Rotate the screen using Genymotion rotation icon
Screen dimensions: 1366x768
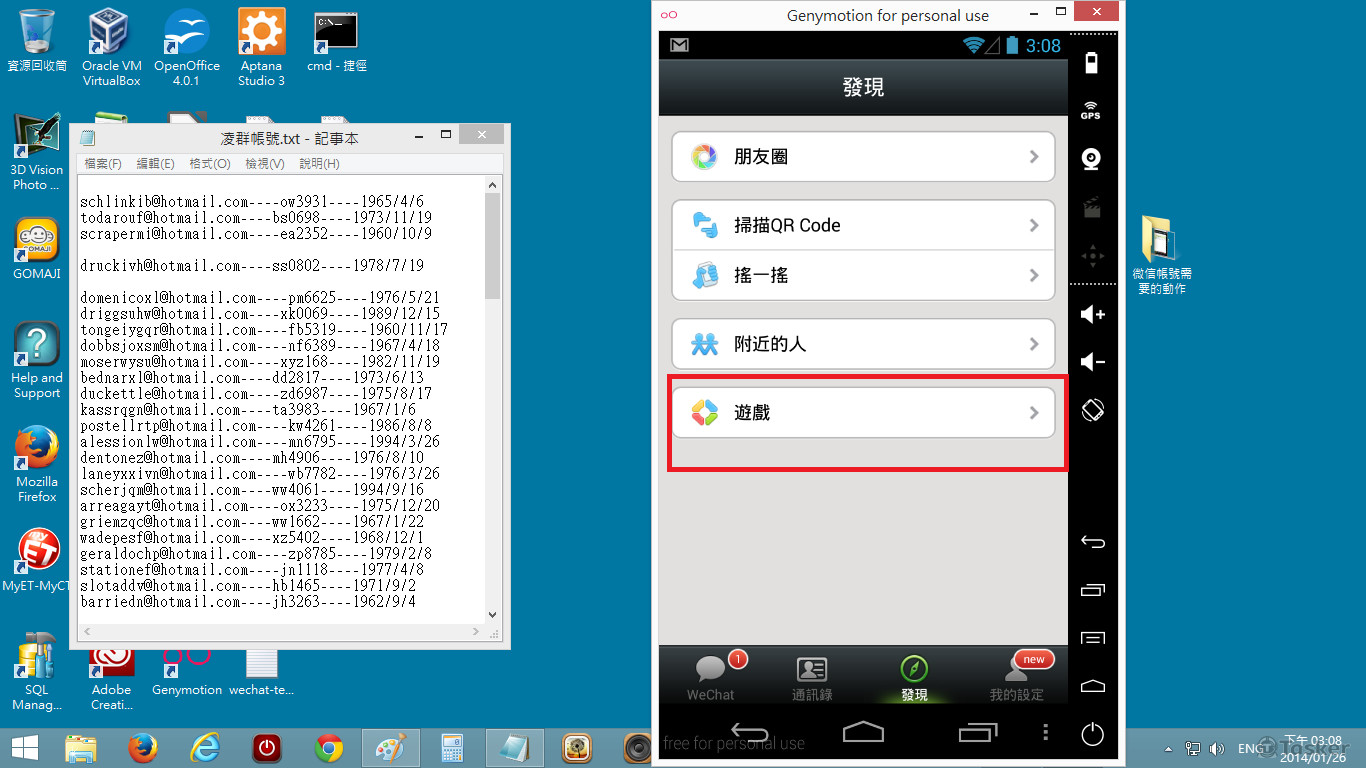pos(1092,409)
